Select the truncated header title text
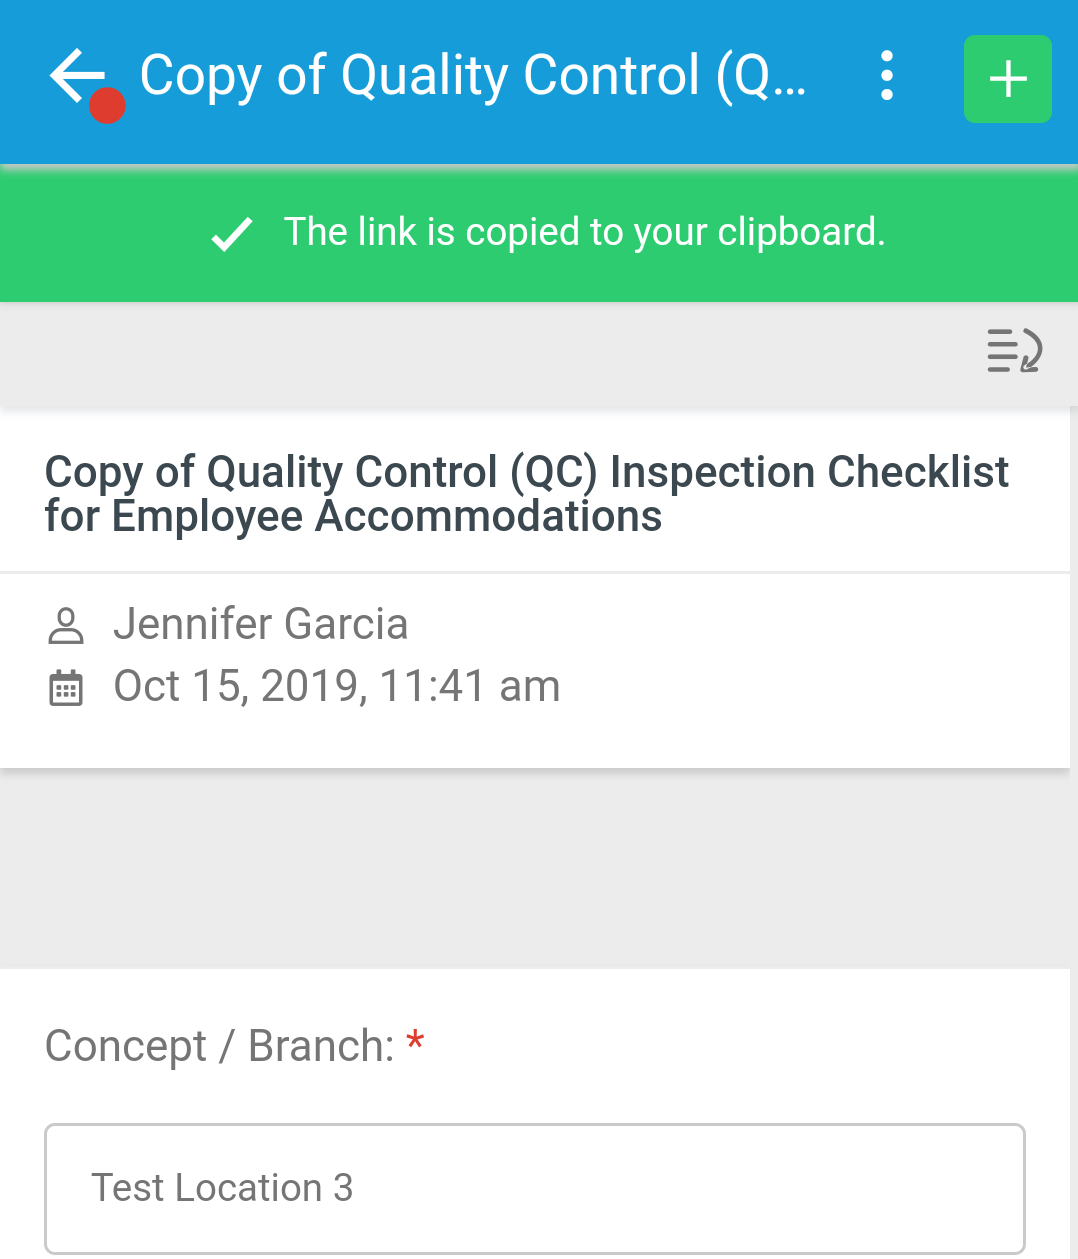Viewport: 1078px width, 1259px height. pos(472,76)
